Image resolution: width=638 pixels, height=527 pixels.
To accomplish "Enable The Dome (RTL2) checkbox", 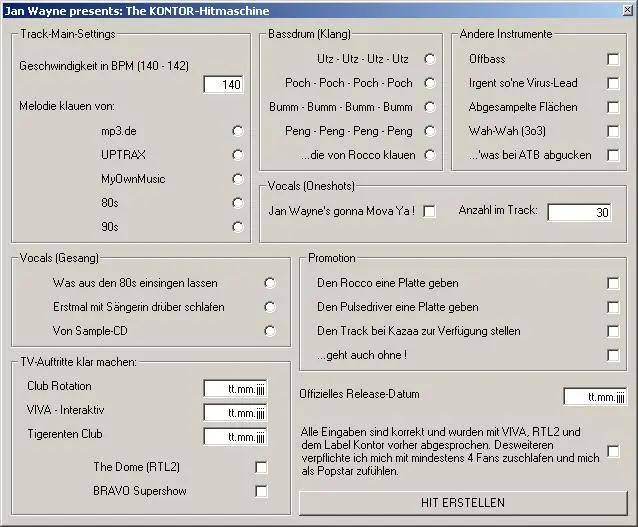I will click(261, 467).
